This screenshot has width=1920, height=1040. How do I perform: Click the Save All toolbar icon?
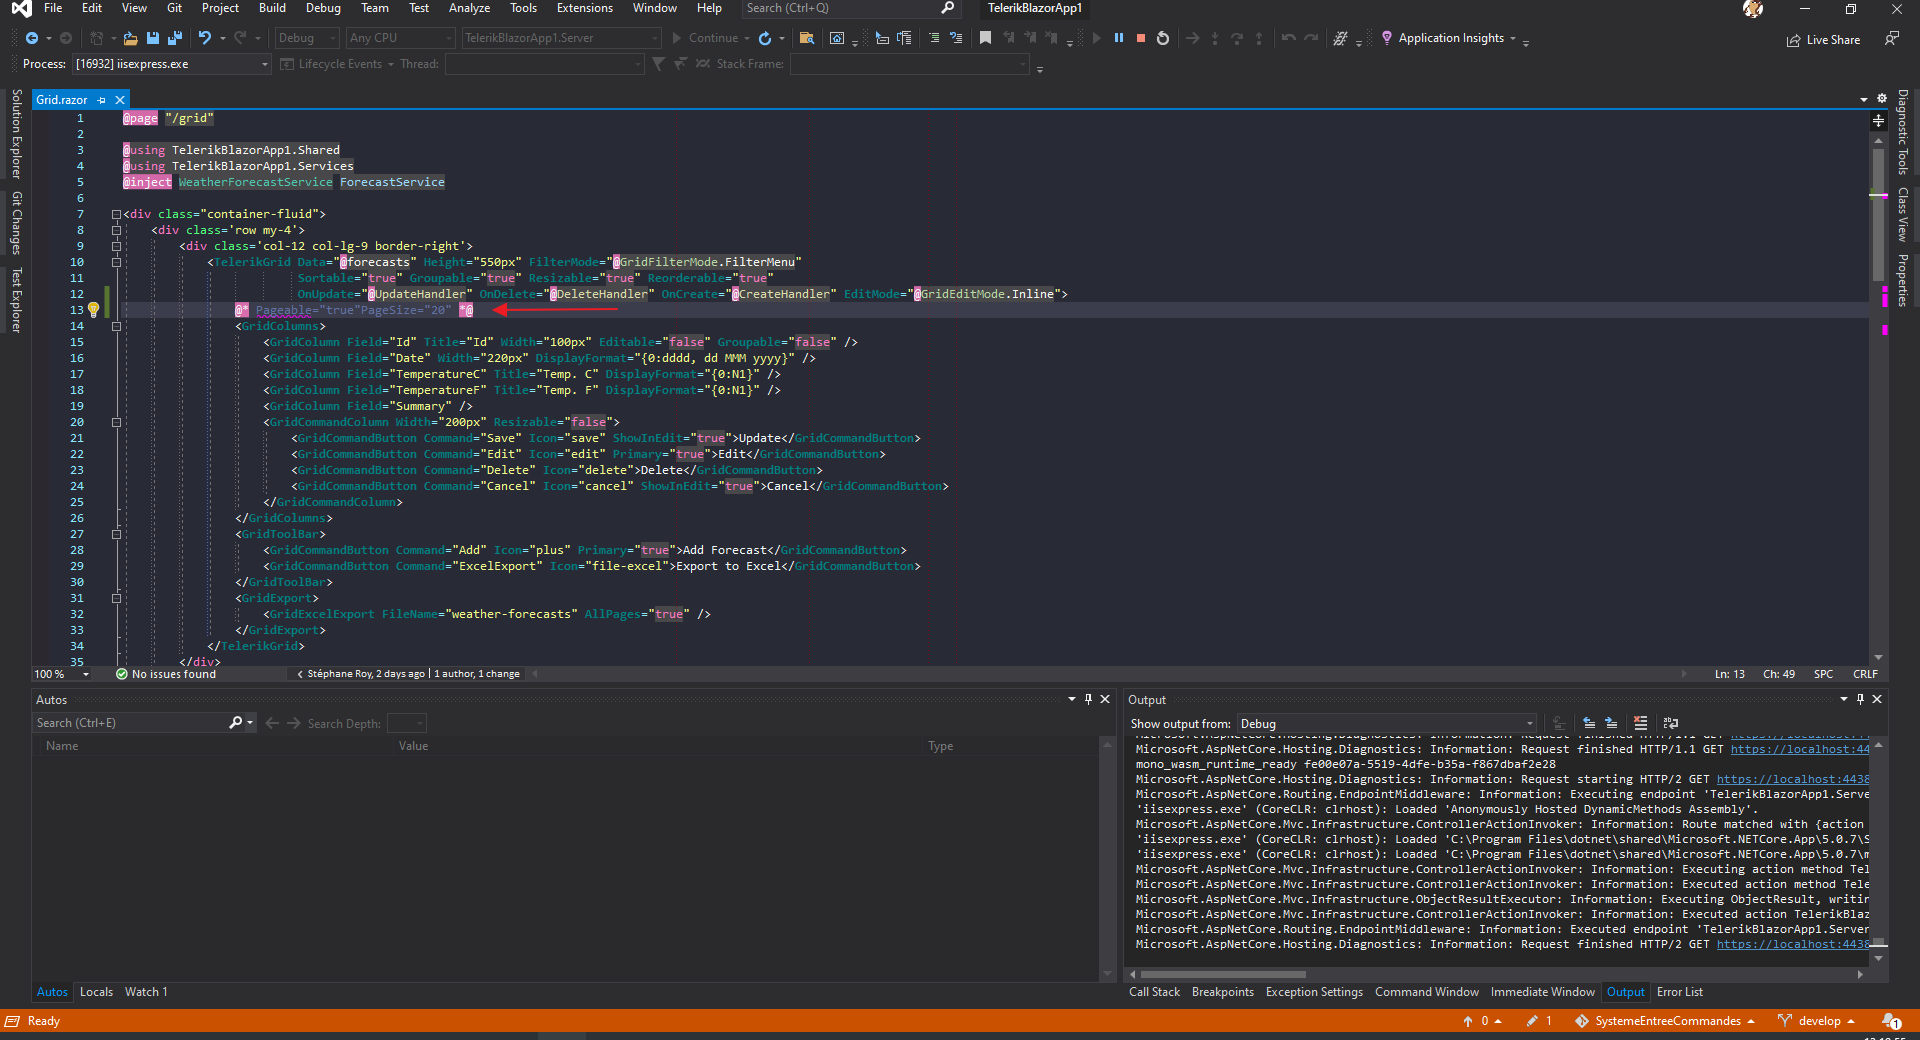point(174,38)
